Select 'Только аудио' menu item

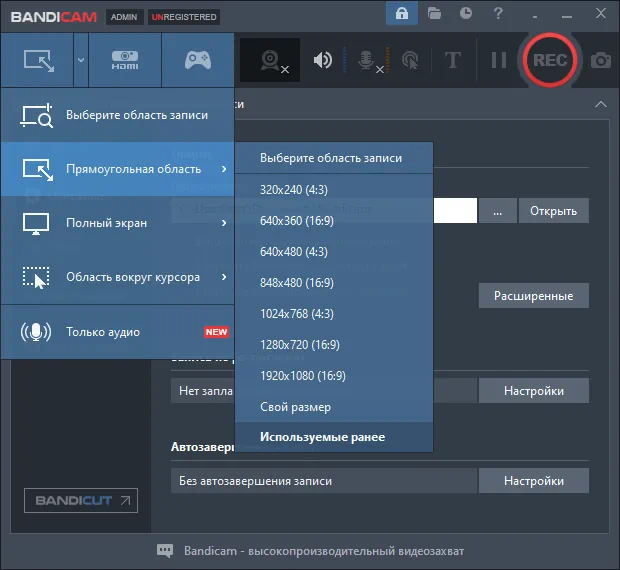point(118,332)
